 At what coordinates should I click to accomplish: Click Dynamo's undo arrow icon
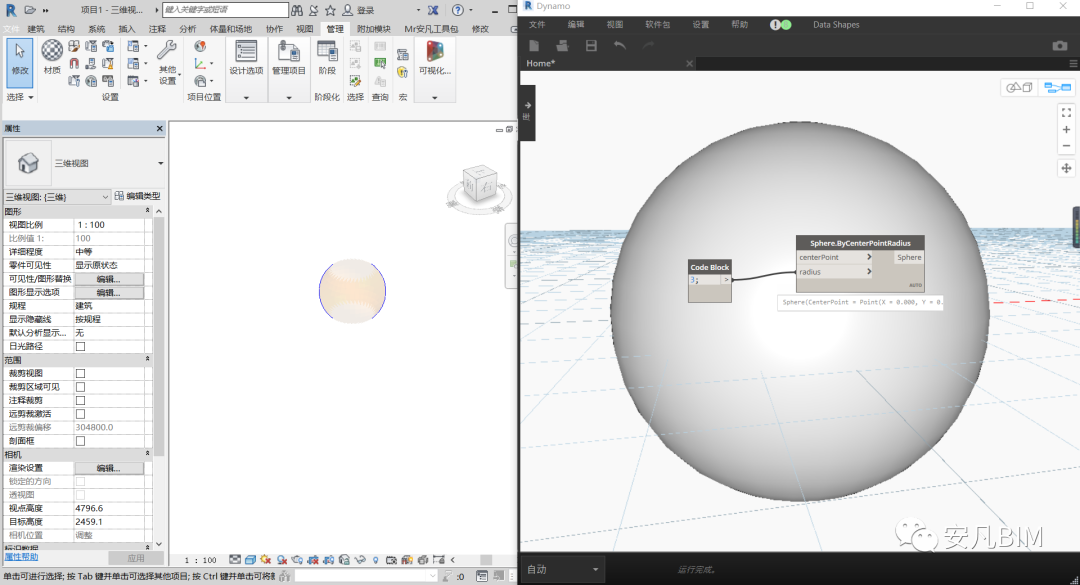pyautogui.click(x=620, y=46)
